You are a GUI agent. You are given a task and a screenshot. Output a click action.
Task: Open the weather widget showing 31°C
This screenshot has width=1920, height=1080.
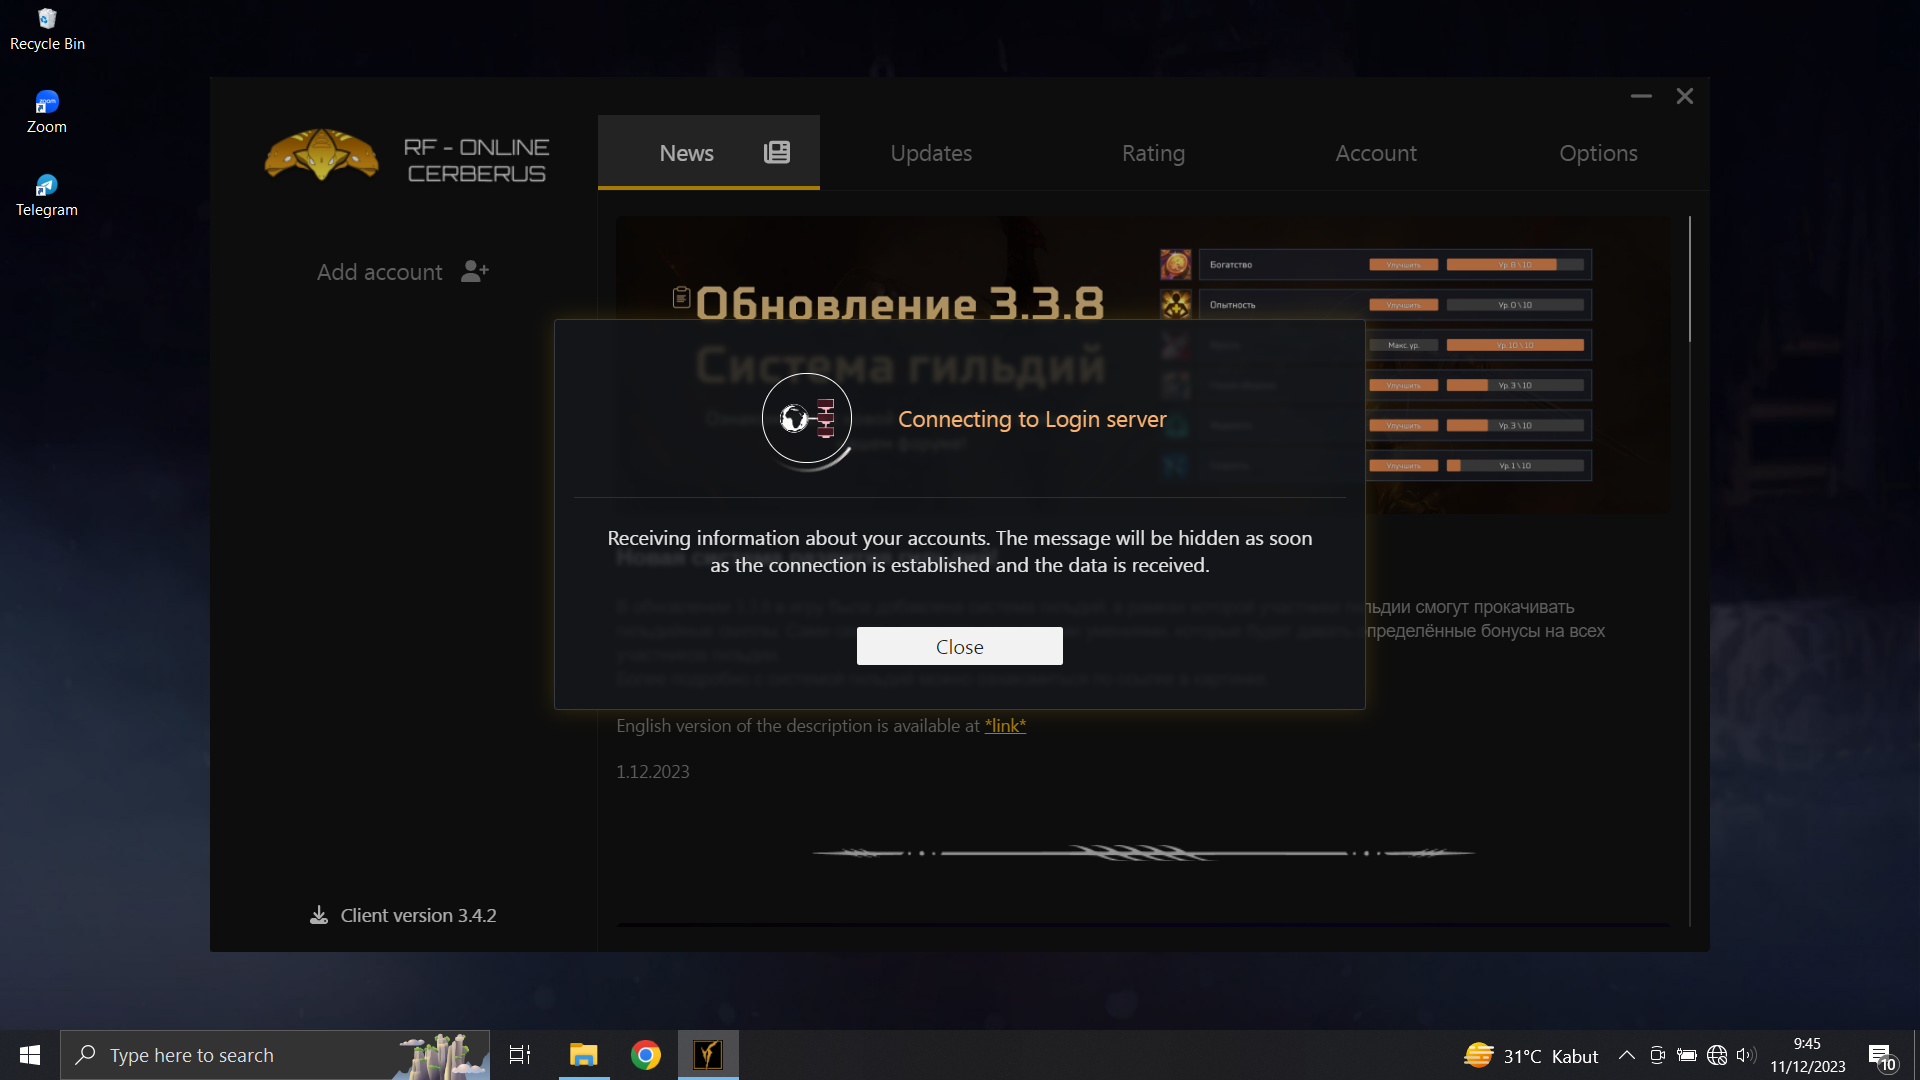1531,1056
